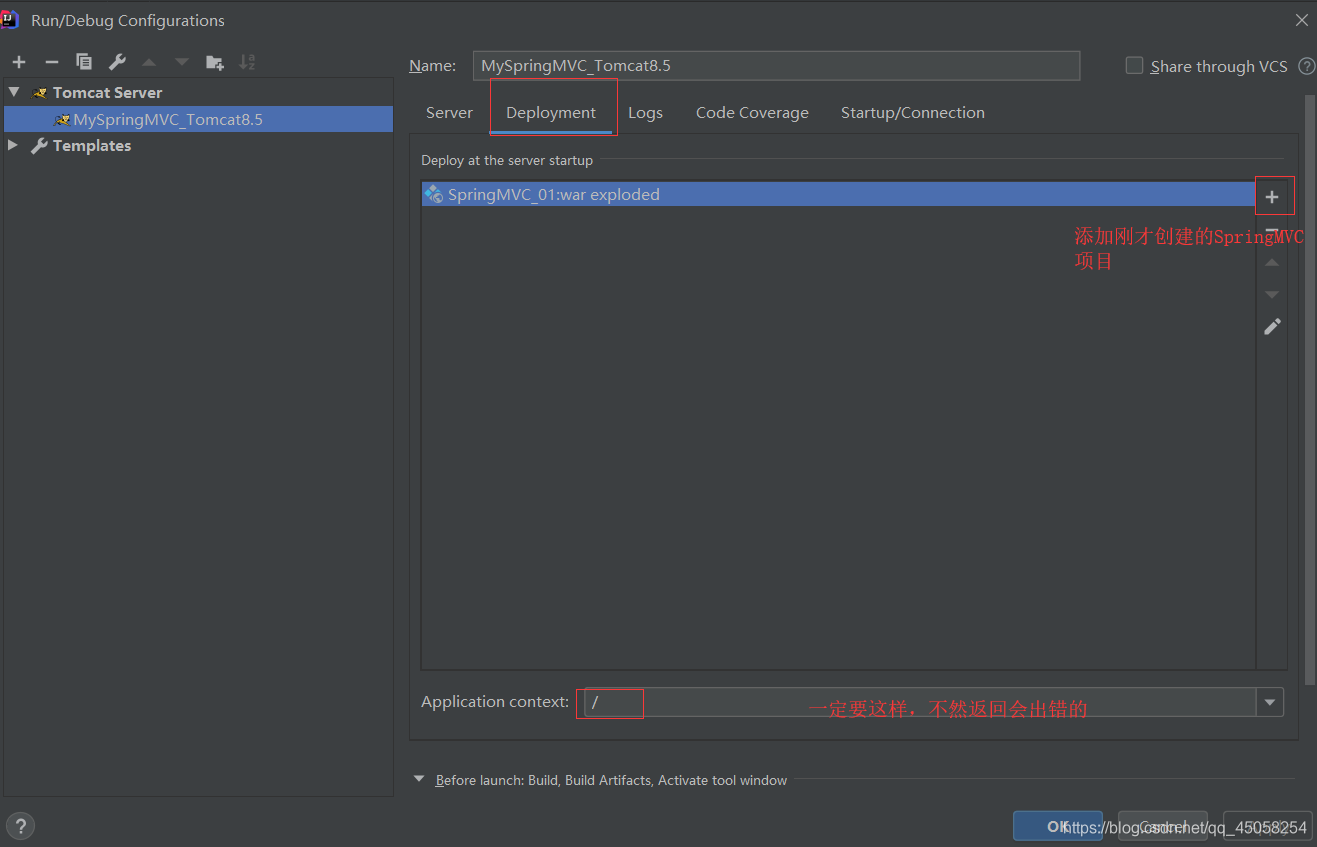This screenshot has width=1317, height=847.
Task: Sort configurations alphabetically
Action: click(247, 62)
